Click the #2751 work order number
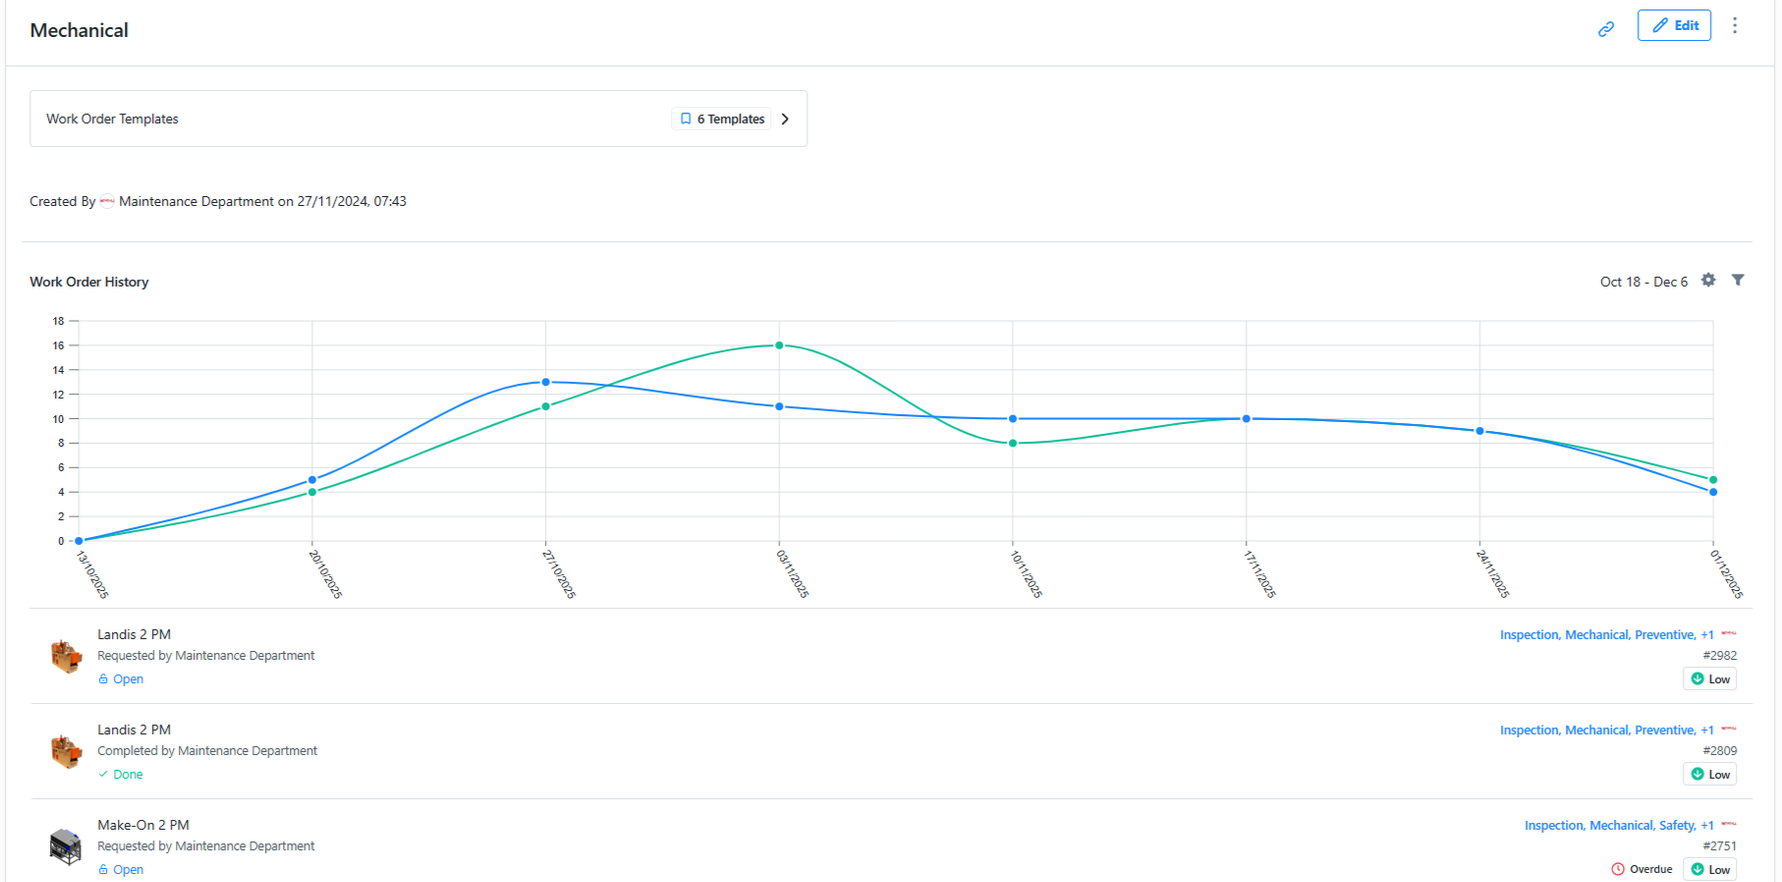This screenshot has height=882, width=1782. (1720, 846)
